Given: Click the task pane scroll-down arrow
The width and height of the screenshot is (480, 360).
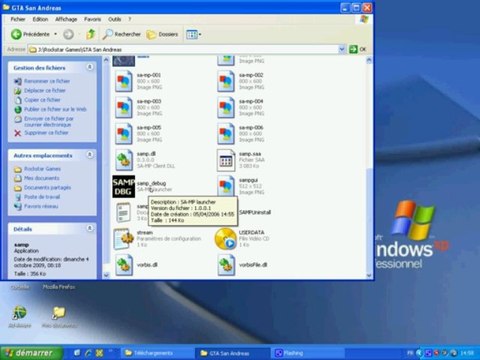Looking at the screenshot, I should (x=106, y=275).
